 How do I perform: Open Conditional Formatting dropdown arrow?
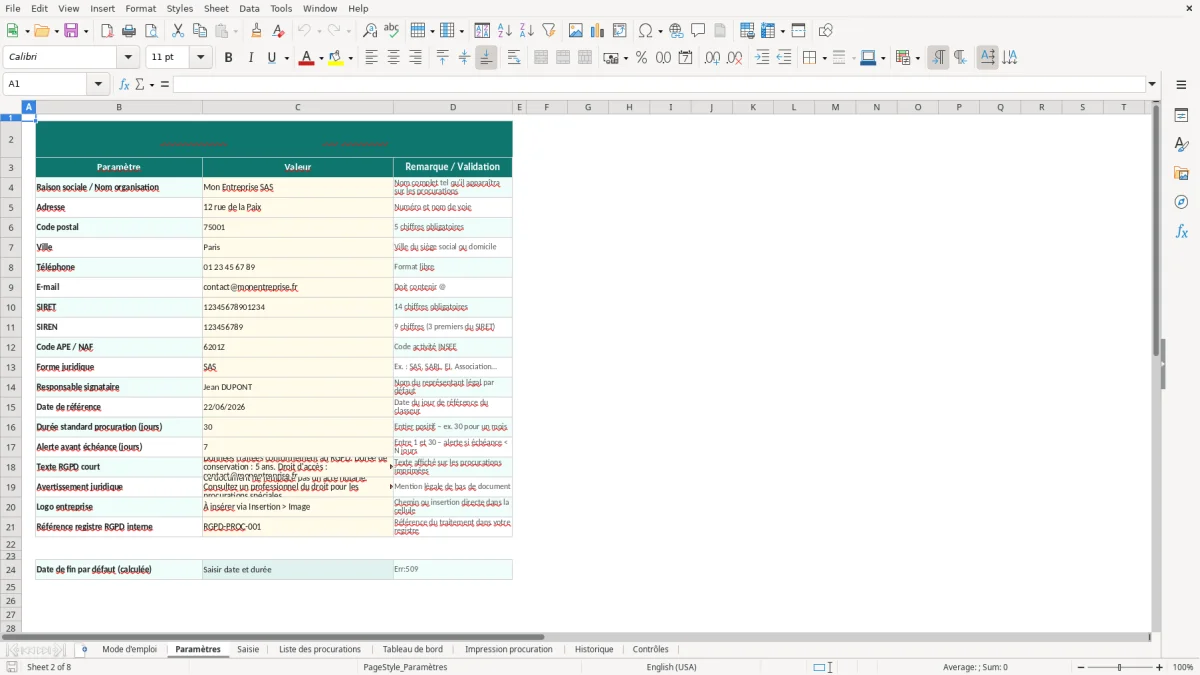[x=917, y=58]
